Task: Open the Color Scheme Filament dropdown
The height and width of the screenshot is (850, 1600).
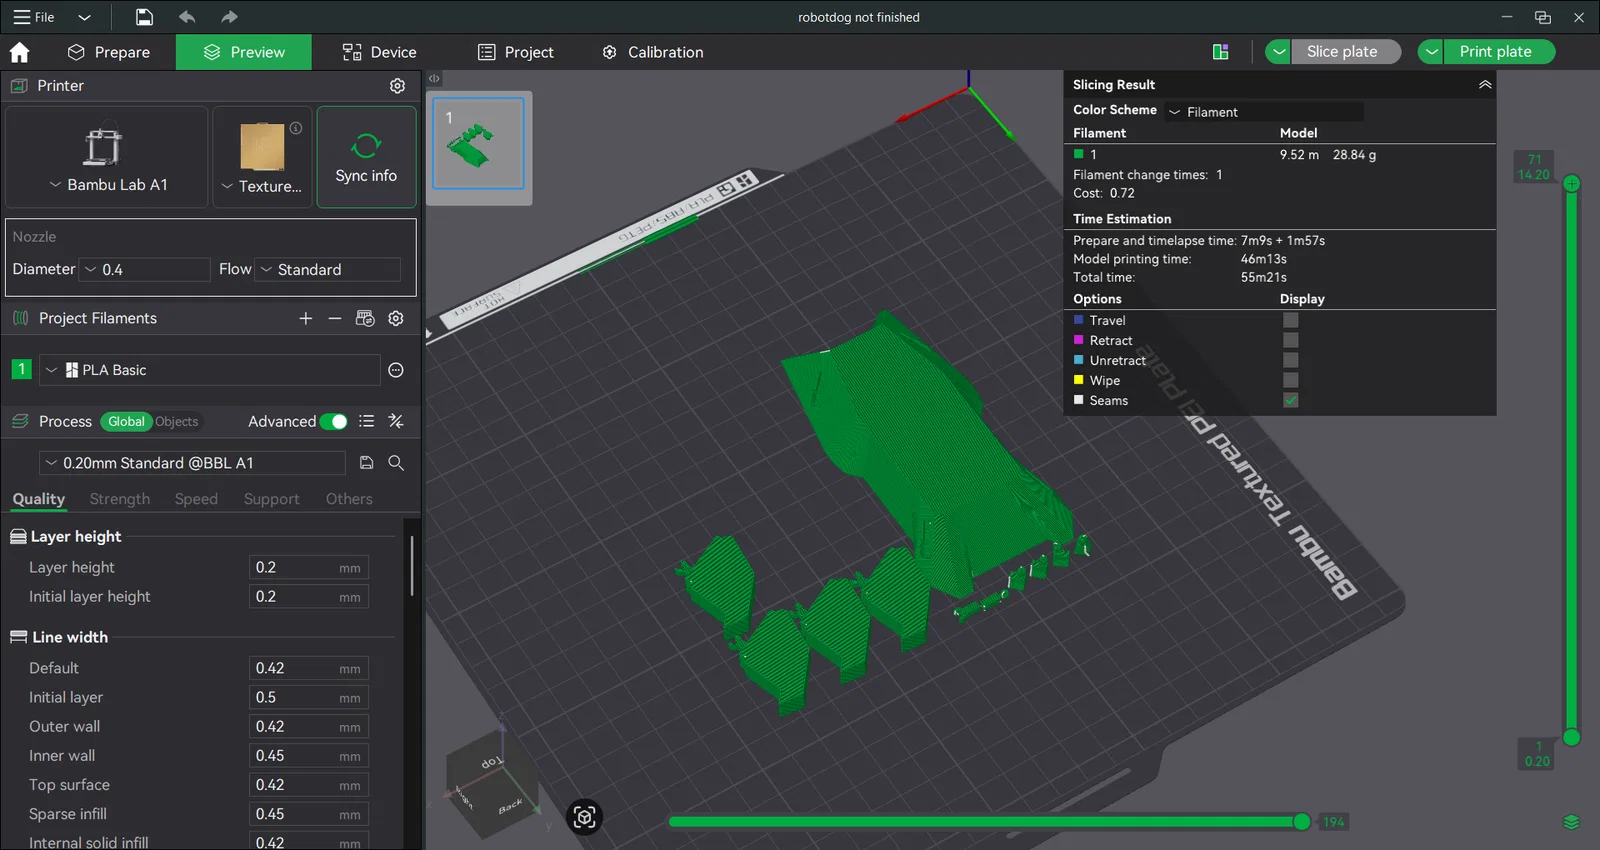Action: click(x=1264, y=112)
